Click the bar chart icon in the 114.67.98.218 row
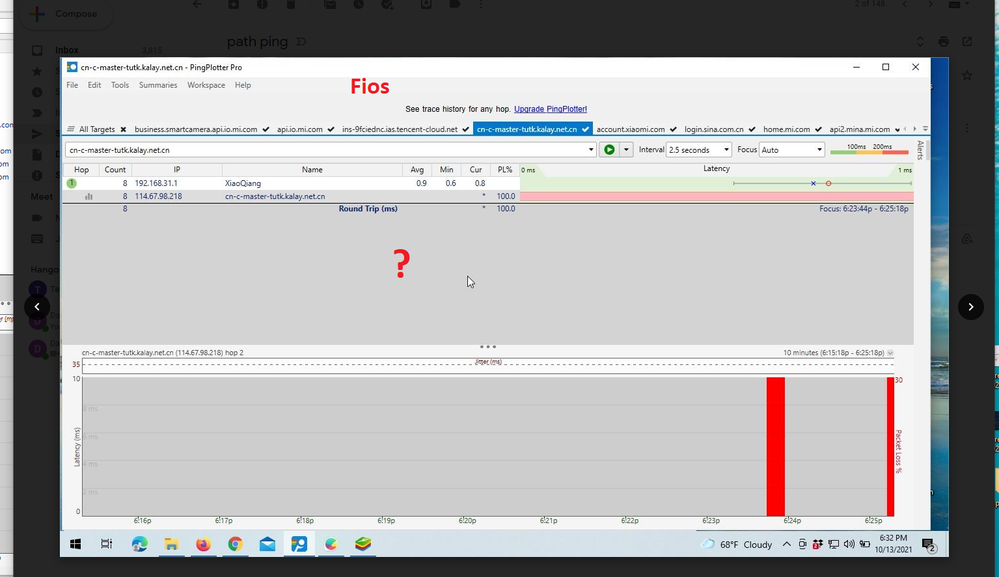 click(89, 197)
